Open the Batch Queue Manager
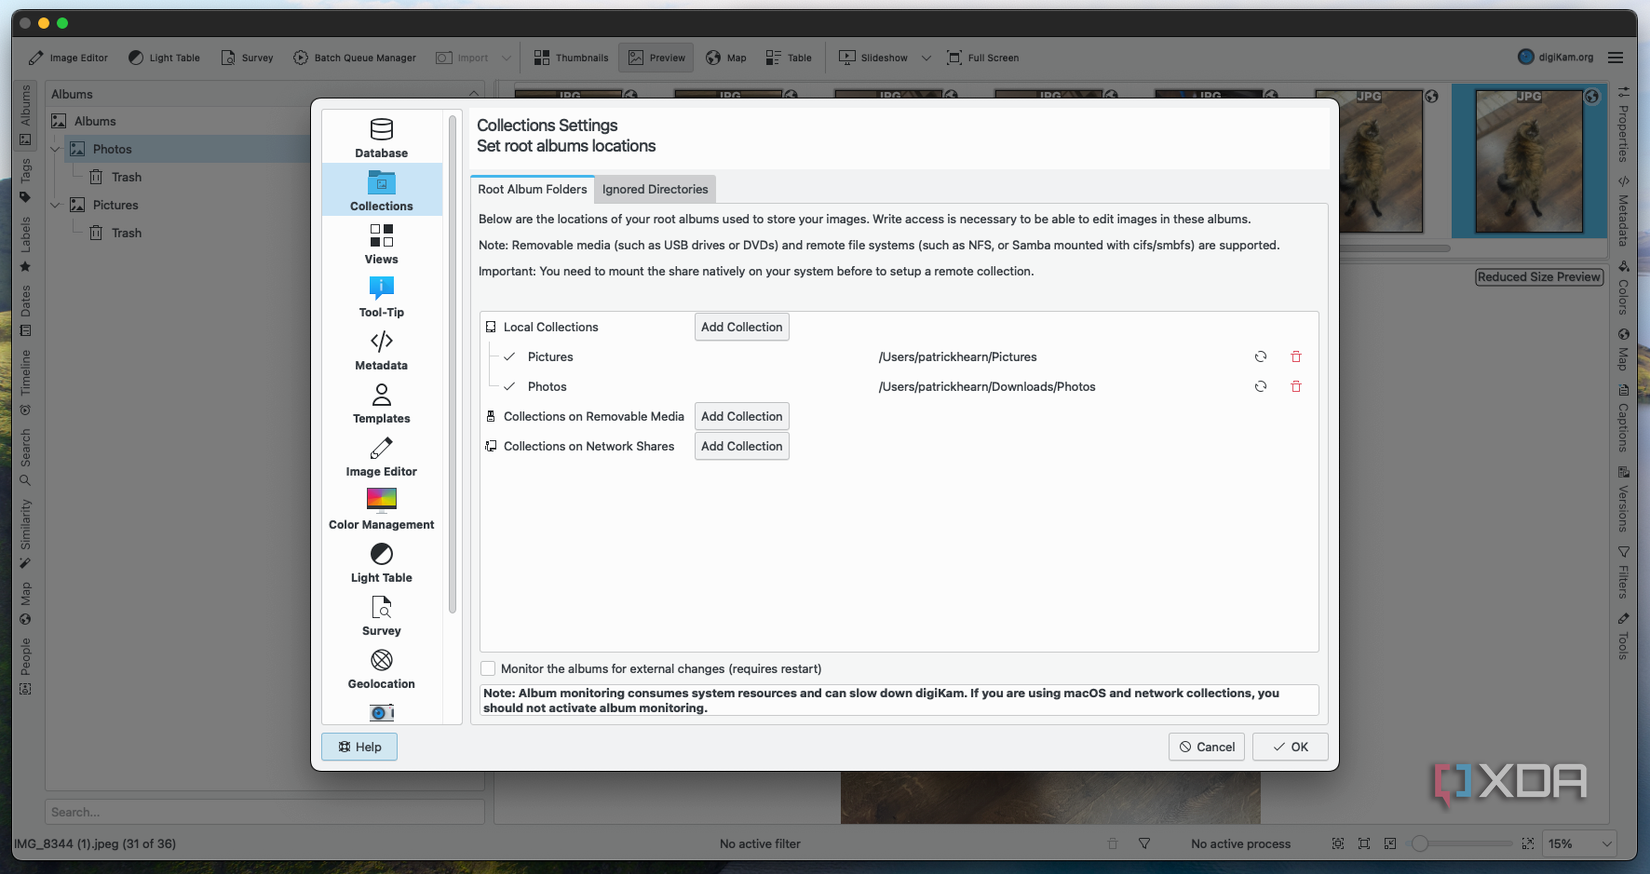This screenshot has width=1650, height=874. click(354, 58)
